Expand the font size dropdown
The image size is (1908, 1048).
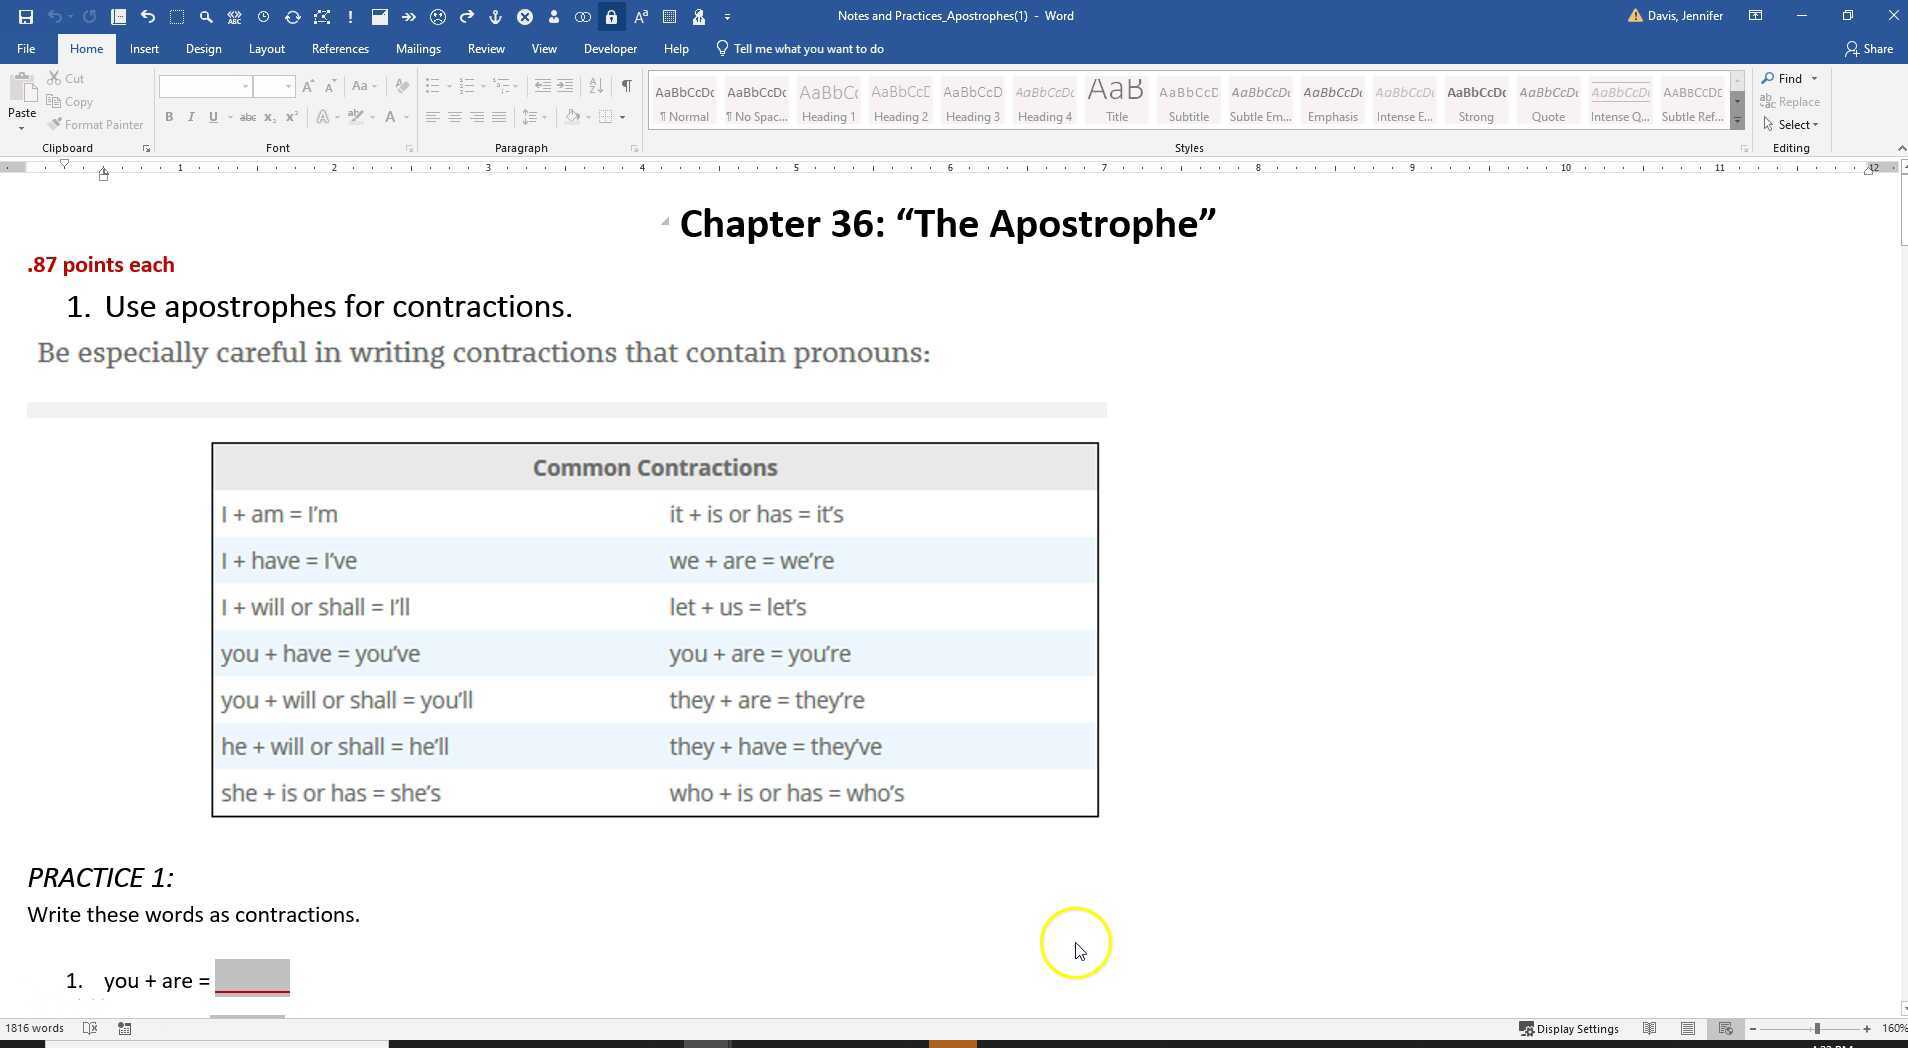290,86
